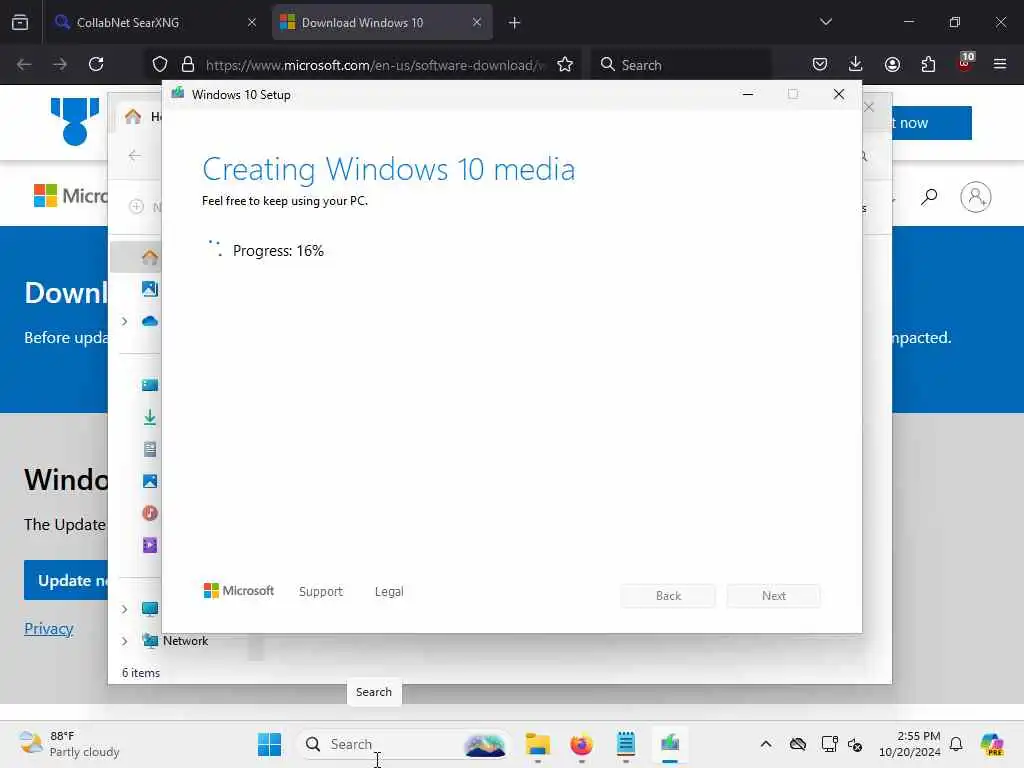Click the Back button in Setup
Screen dimensions: 1024x768
(x=668, y=596)
